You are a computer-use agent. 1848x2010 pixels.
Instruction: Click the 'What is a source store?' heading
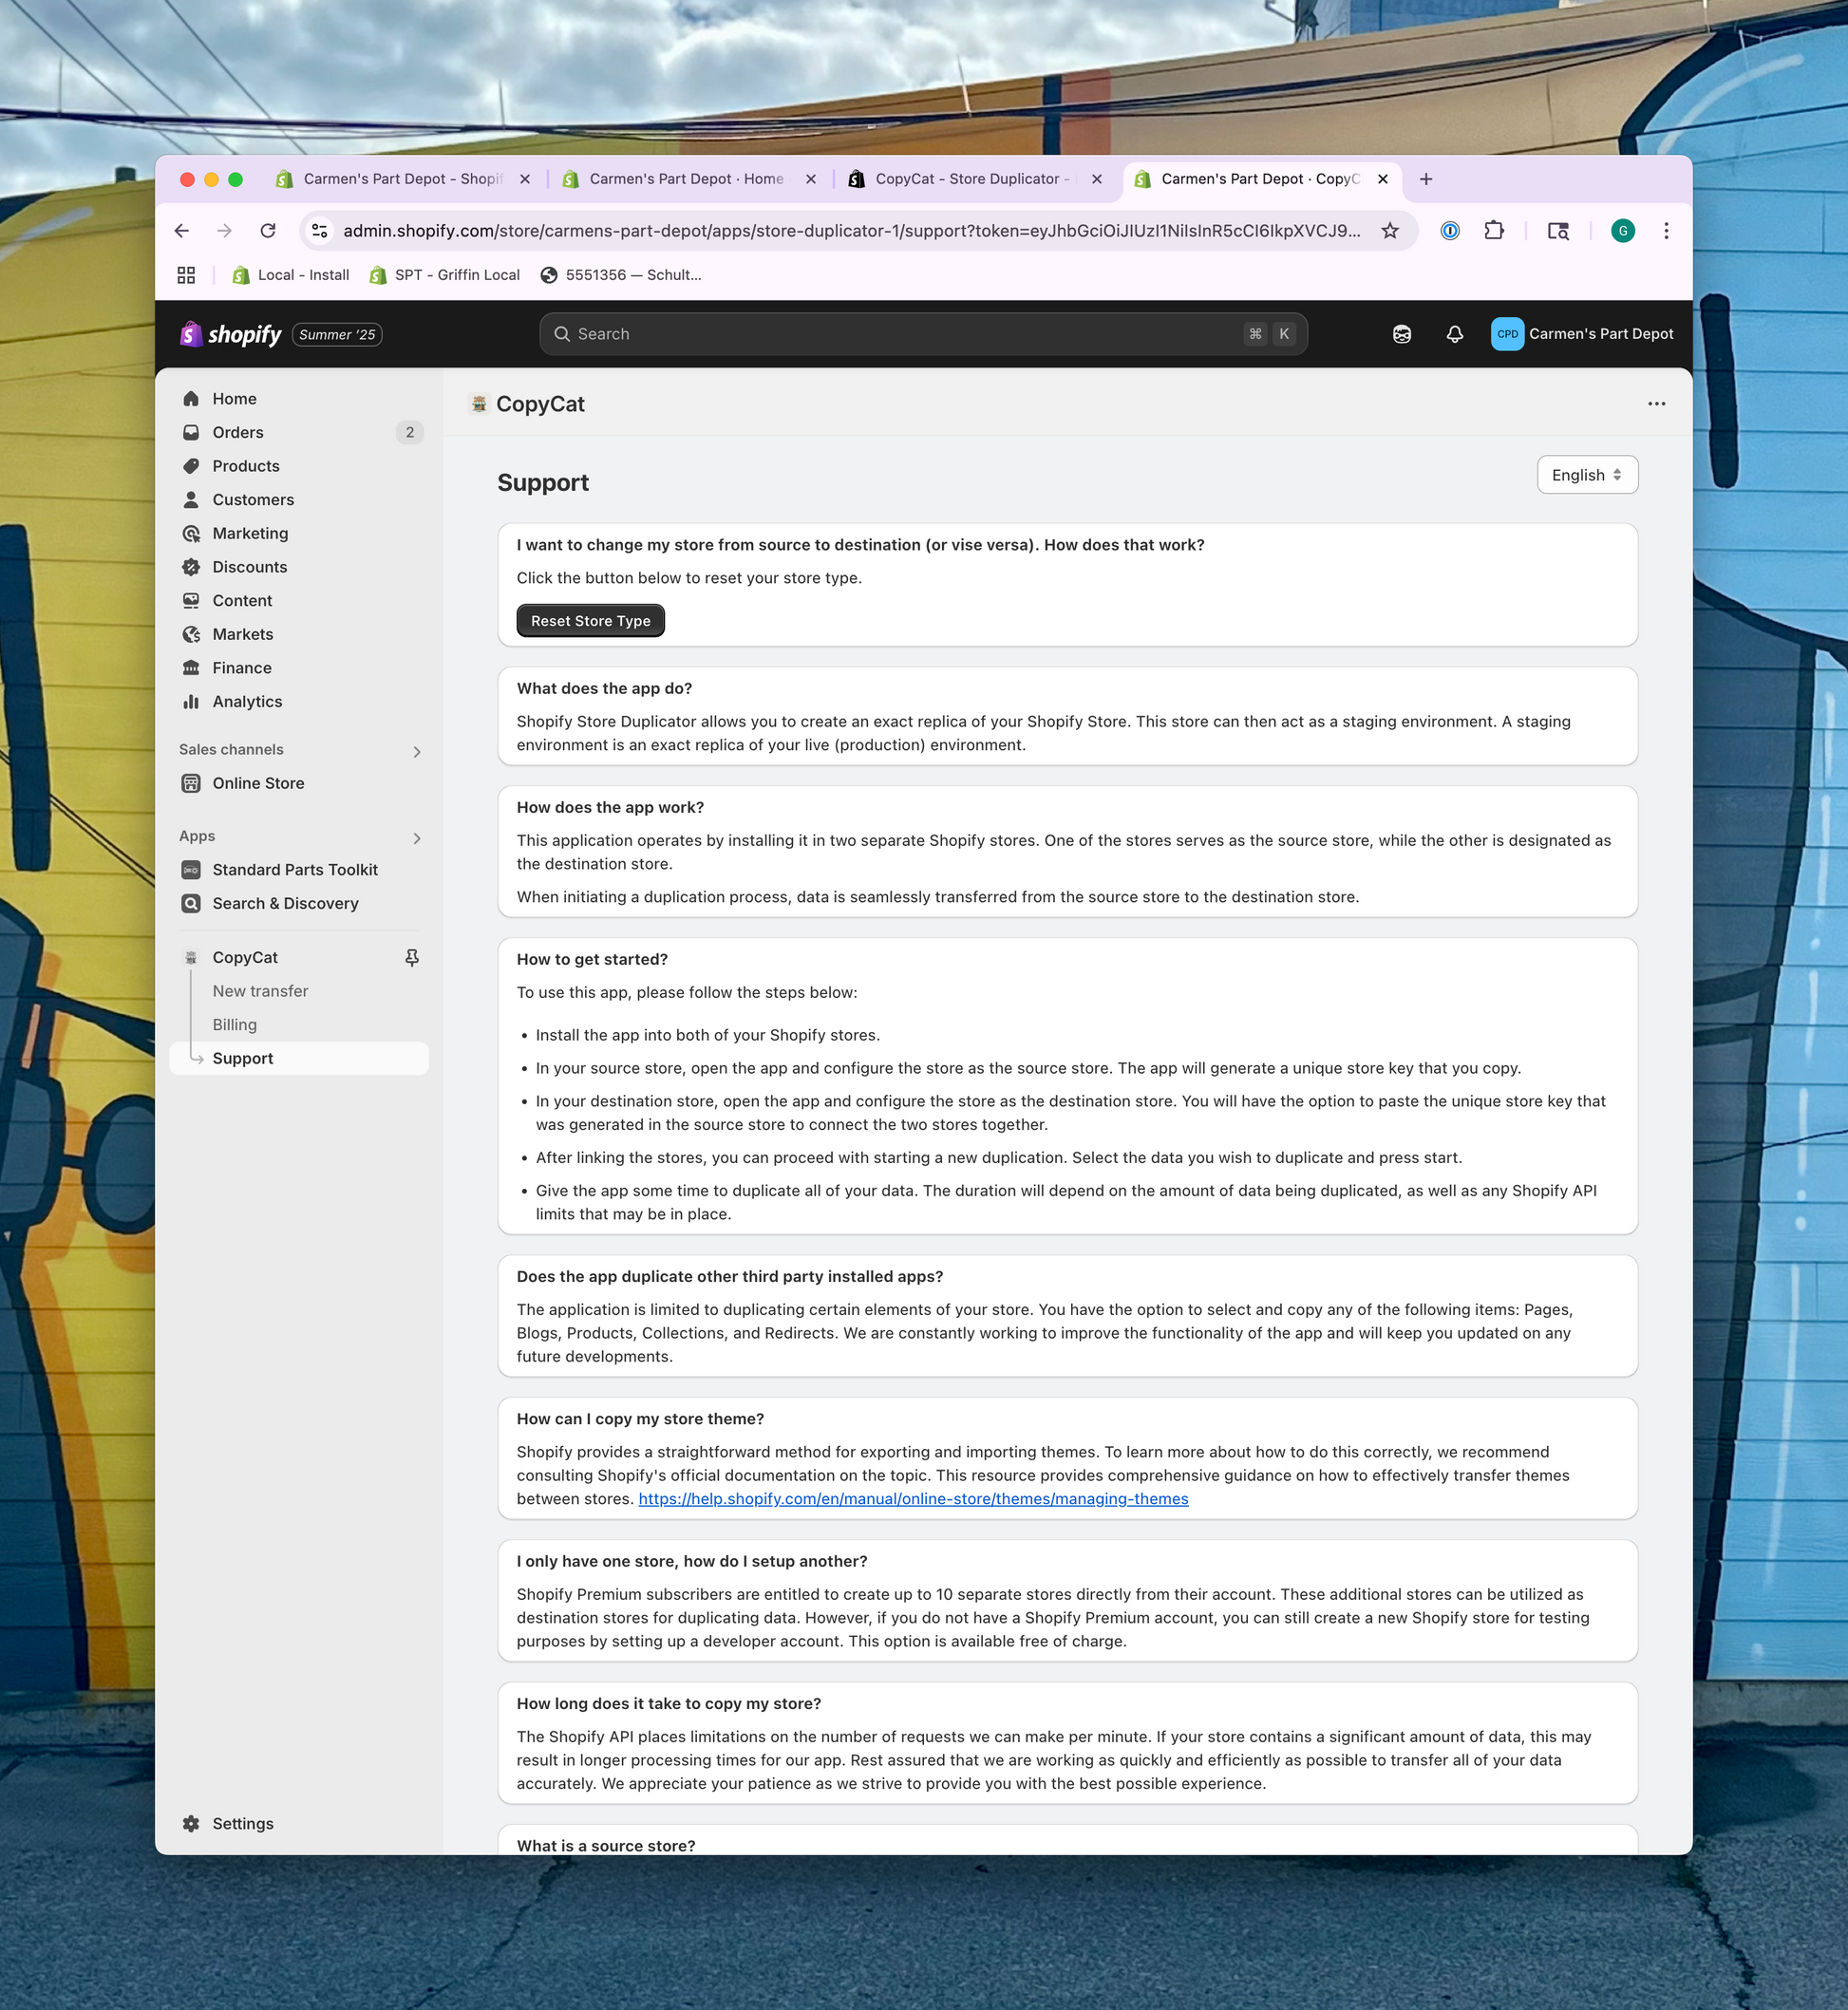605,1846
